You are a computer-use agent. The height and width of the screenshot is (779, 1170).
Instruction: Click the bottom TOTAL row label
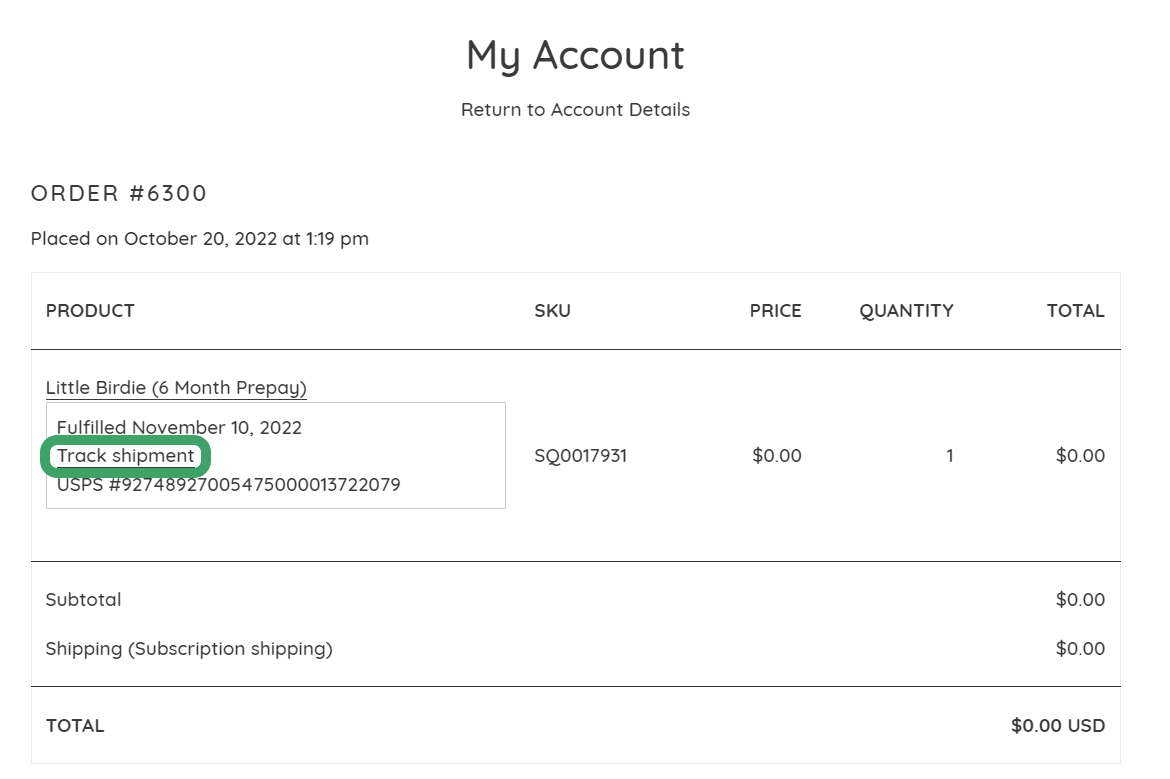point(75,726)
